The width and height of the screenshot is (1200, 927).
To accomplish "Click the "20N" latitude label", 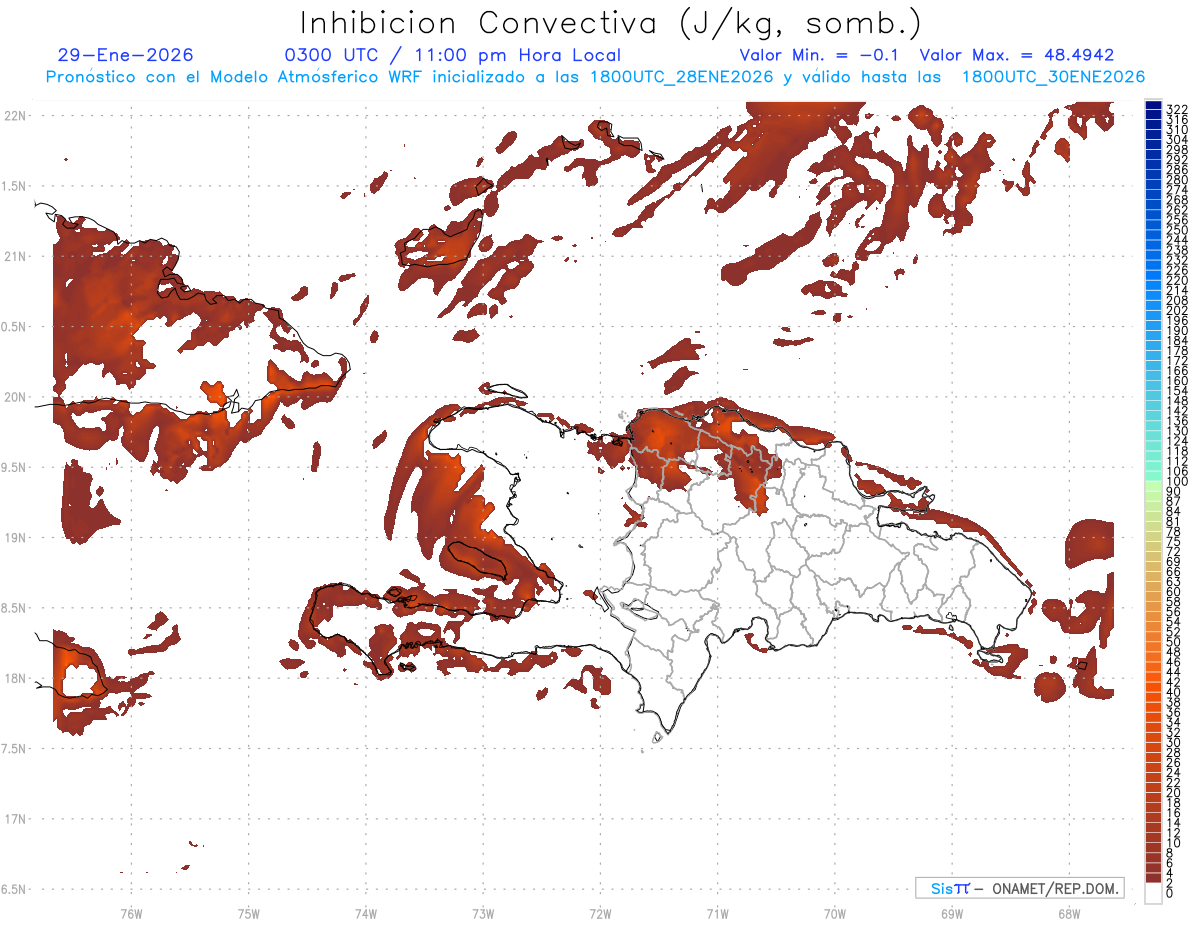I will tap(15, 397).
